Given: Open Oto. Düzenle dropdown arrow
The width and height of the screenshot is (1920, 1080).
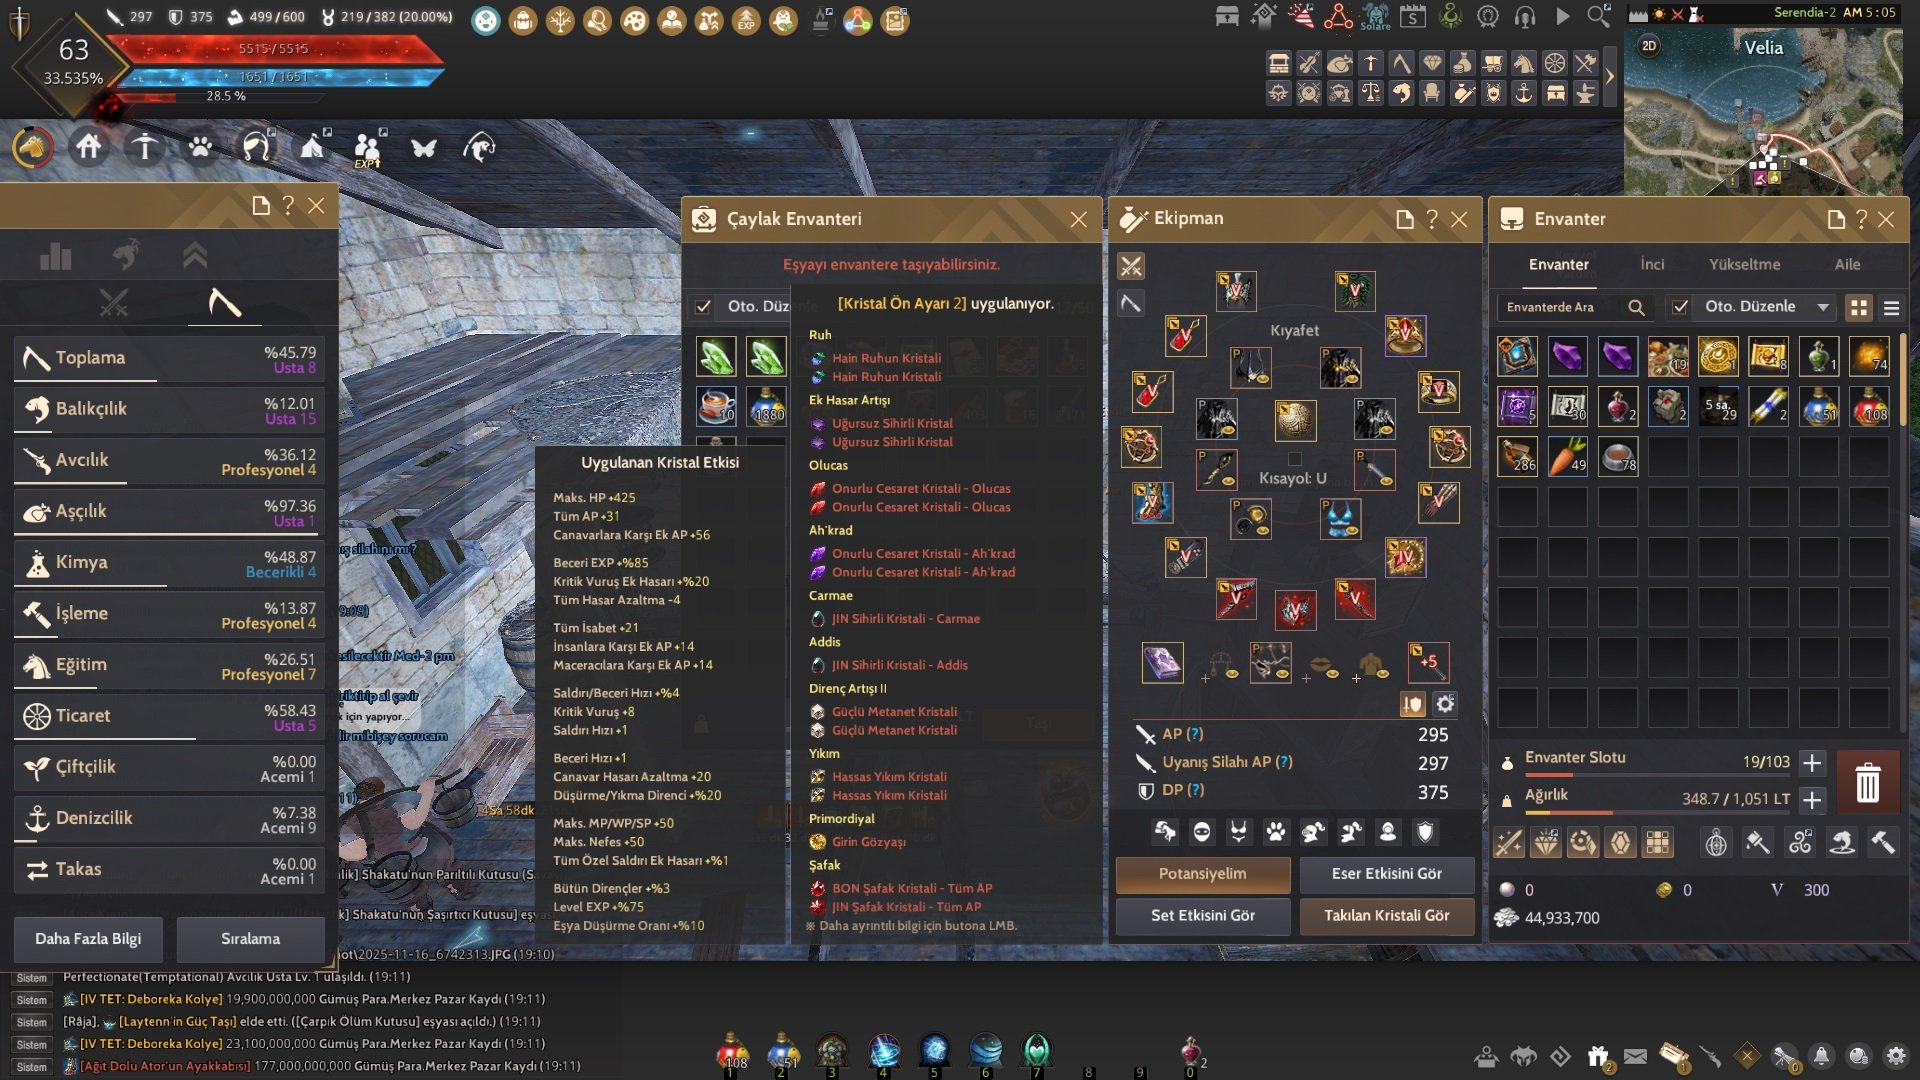Looking at the screenshot, I should (x=1823, y=307).
